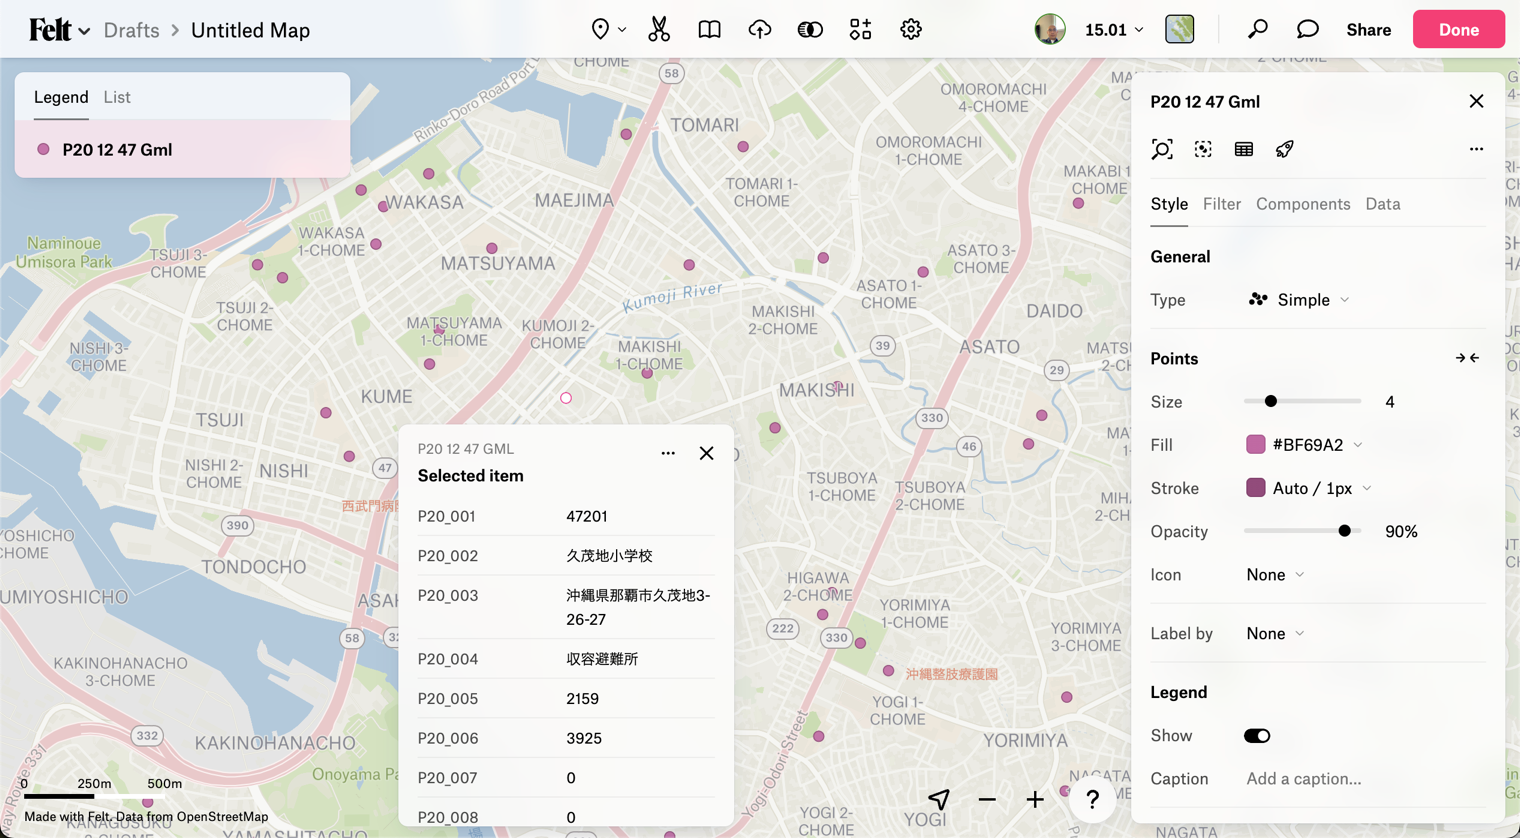This screenshot has height=838, width=1520.
Task: Click the user avatar photo
Action: (x=1050, y=29)
